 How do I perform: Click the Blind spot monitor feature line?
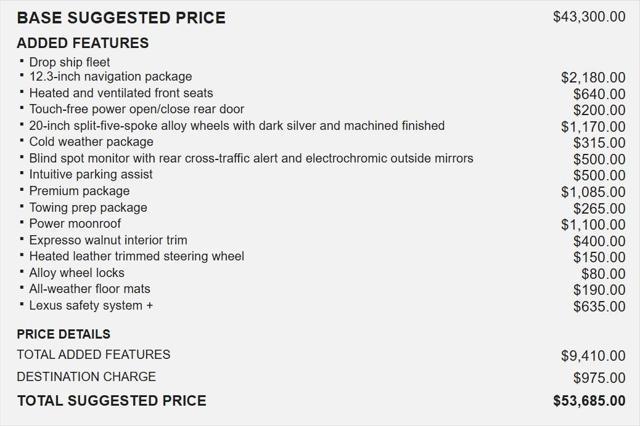point(251,158)
